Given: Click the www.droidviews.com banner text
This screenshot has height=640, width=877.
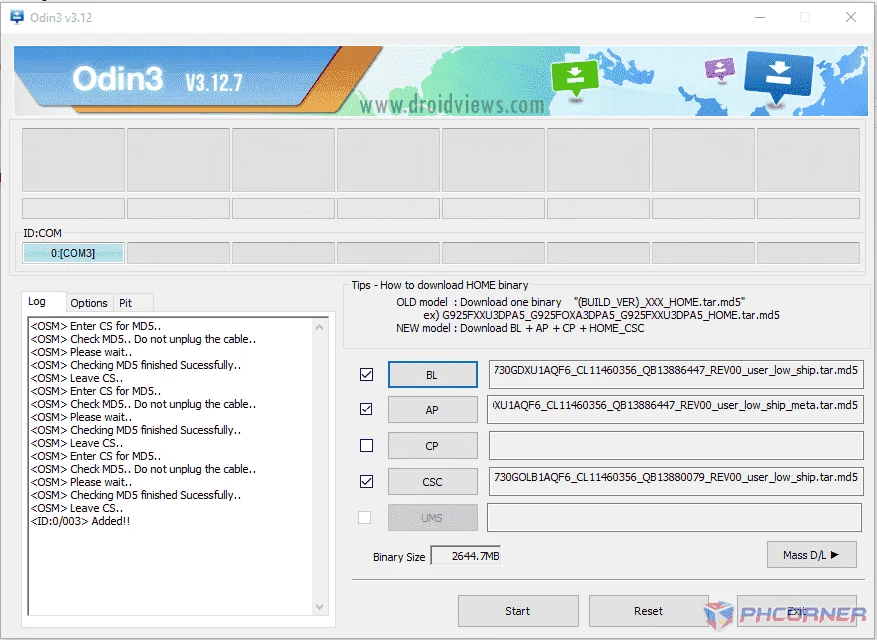Looking at the screenshot, I should [452, 105].
